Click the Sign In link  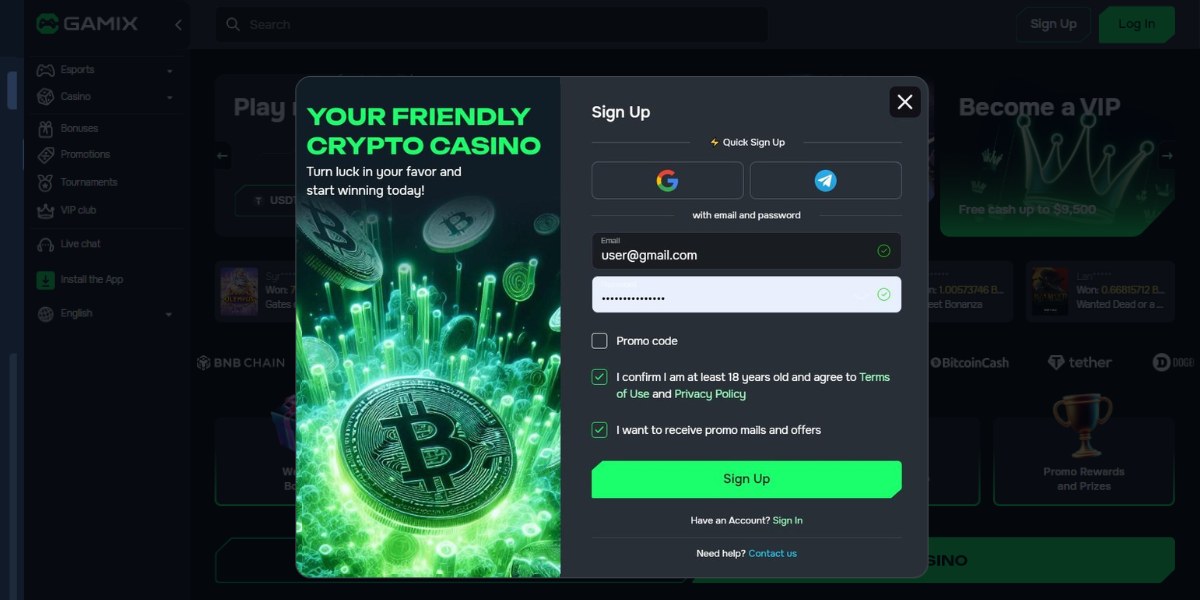tap(788, 520)
